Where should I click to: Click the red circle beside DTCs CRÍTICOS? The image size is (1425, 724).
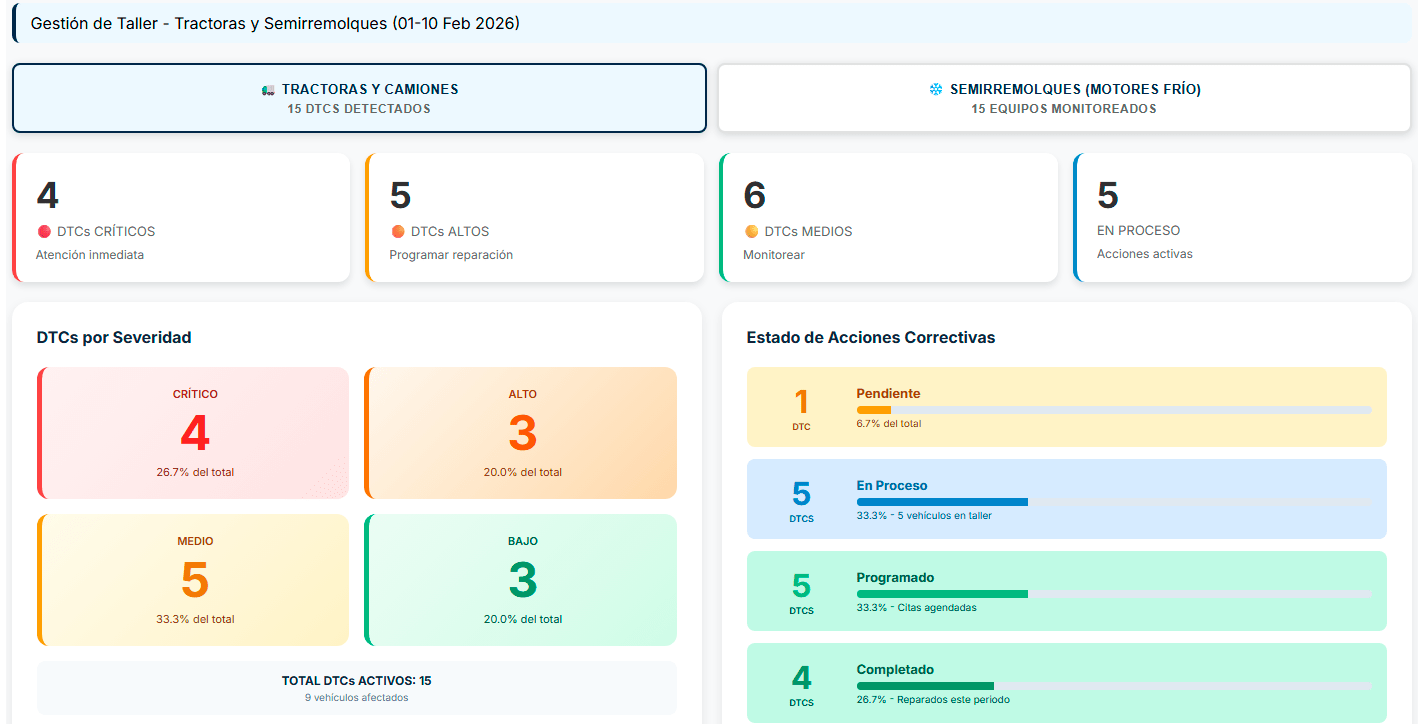tap(44, 232)
